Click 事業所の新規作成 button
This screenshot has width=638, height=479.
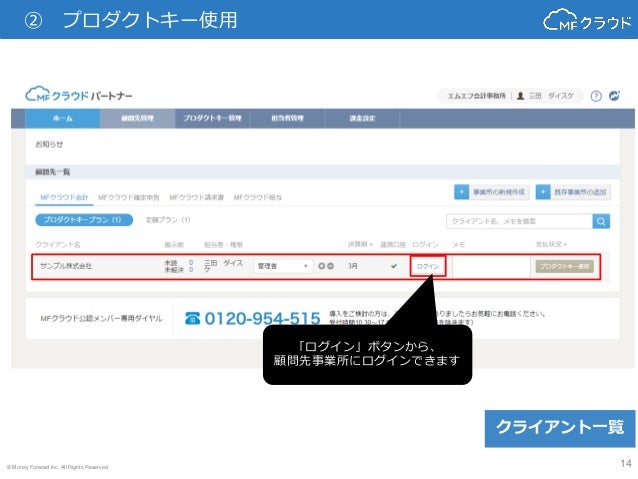(492, 192)
